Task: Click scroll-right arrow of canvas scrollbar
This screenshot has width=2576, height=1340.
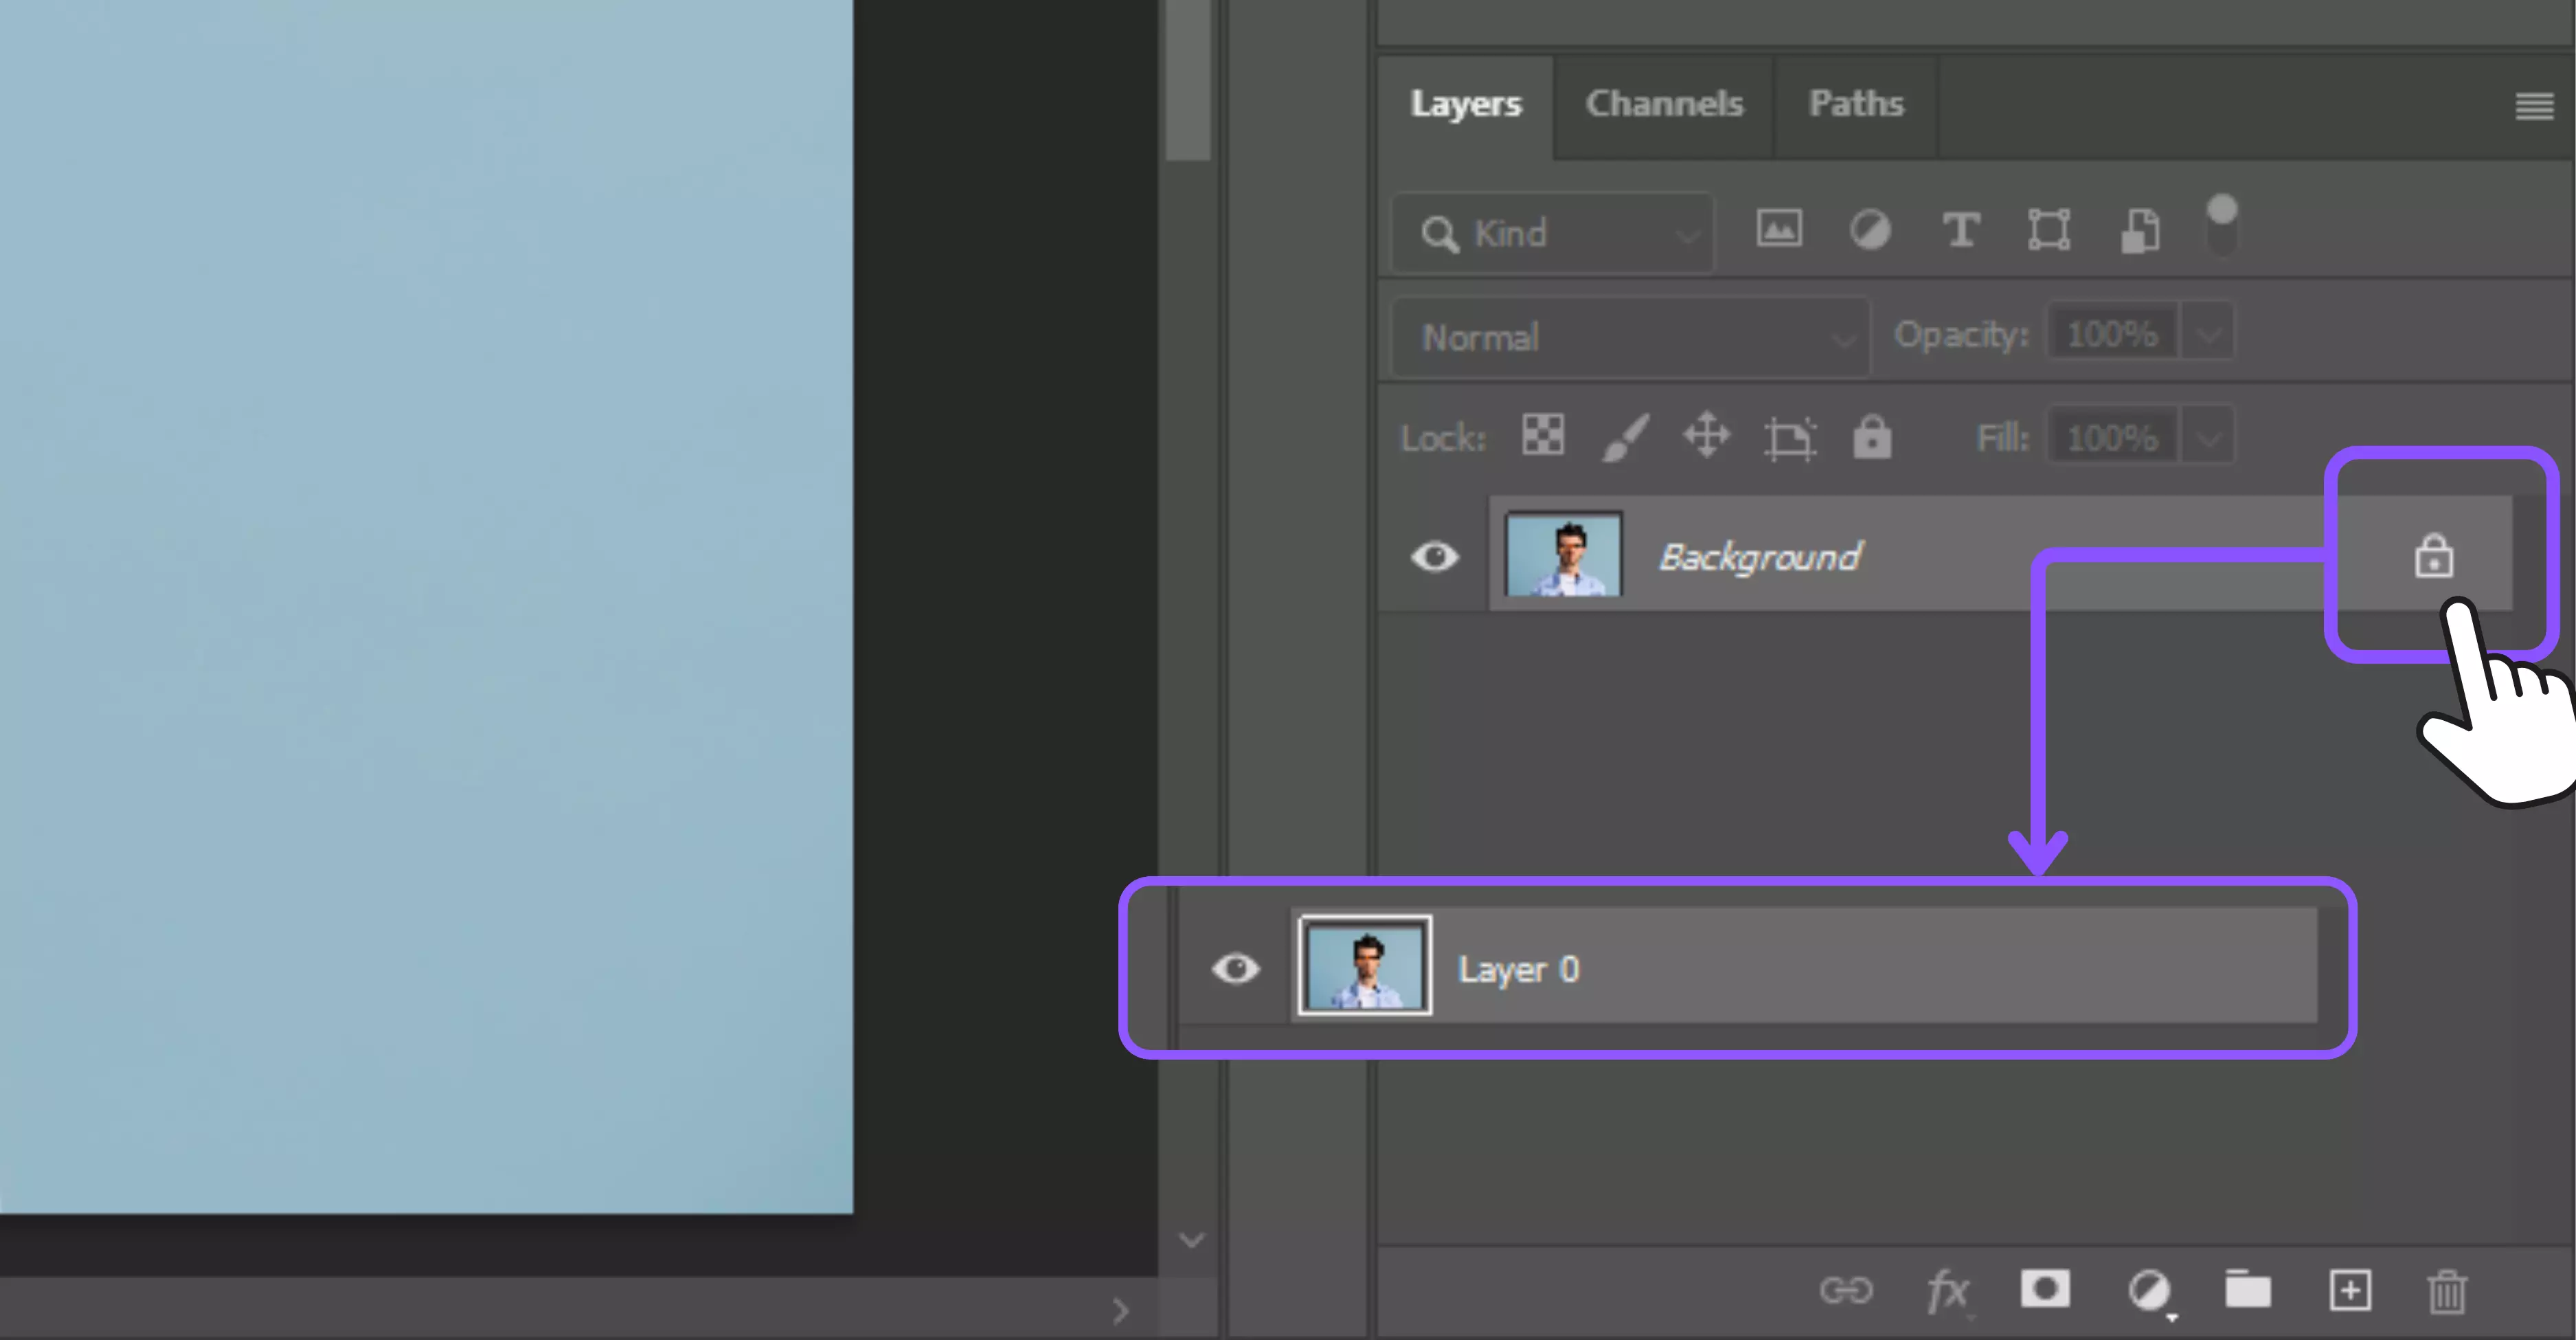Action: 1121,1310
